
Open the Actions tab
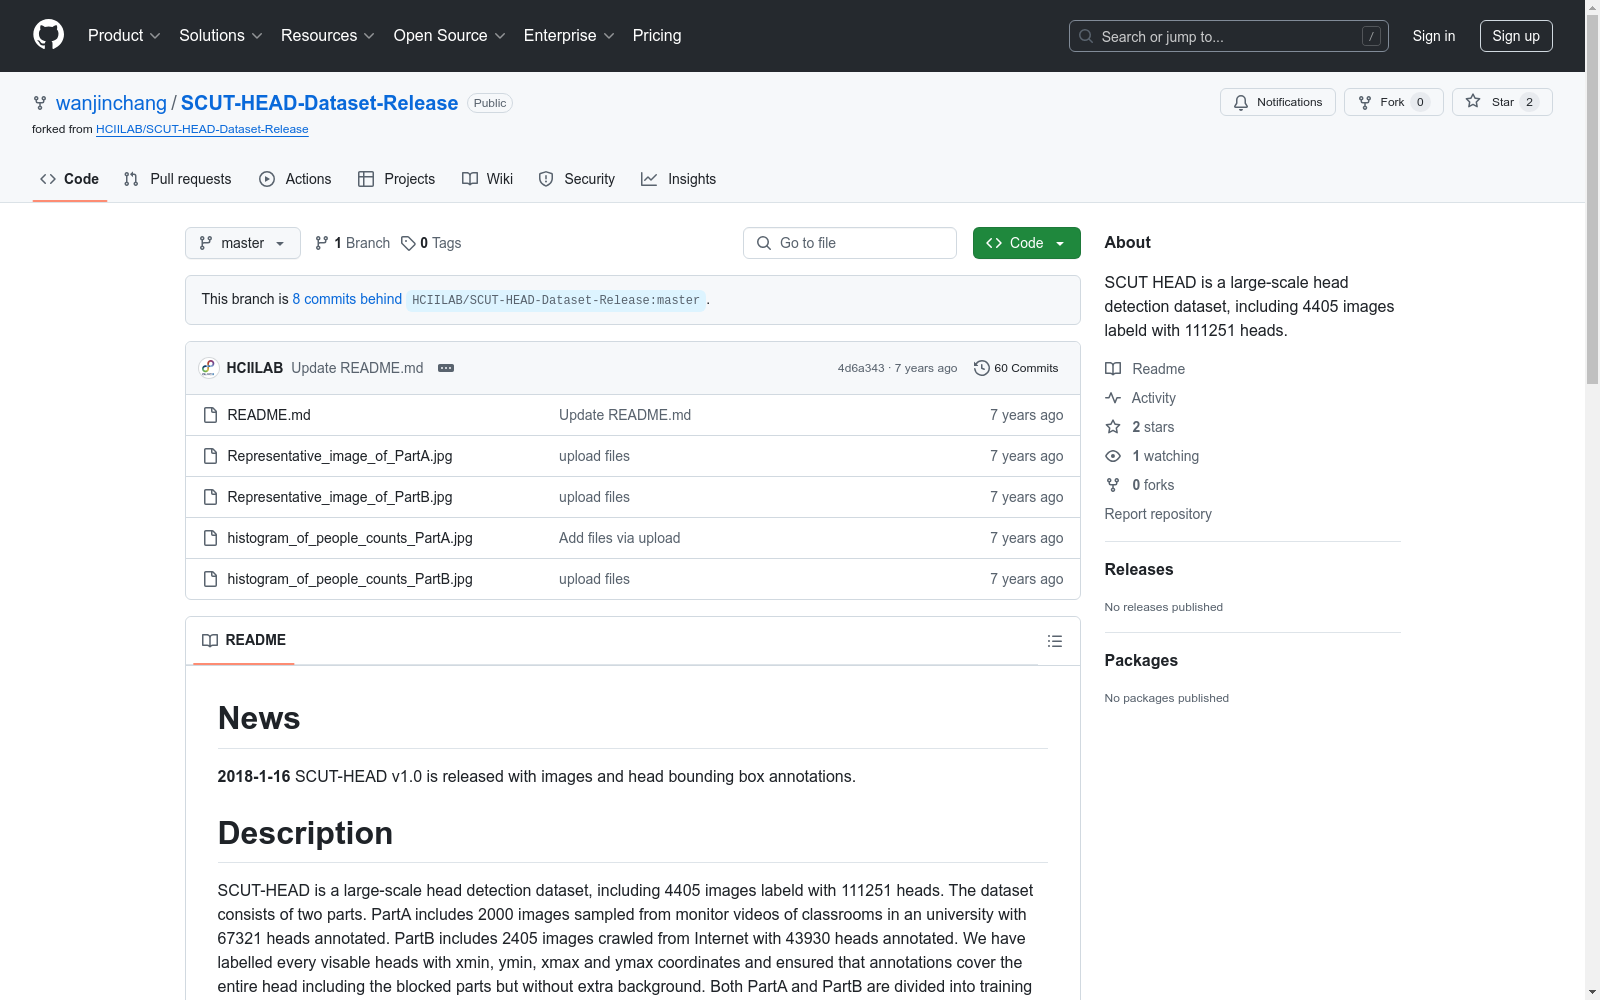[295, 179]
